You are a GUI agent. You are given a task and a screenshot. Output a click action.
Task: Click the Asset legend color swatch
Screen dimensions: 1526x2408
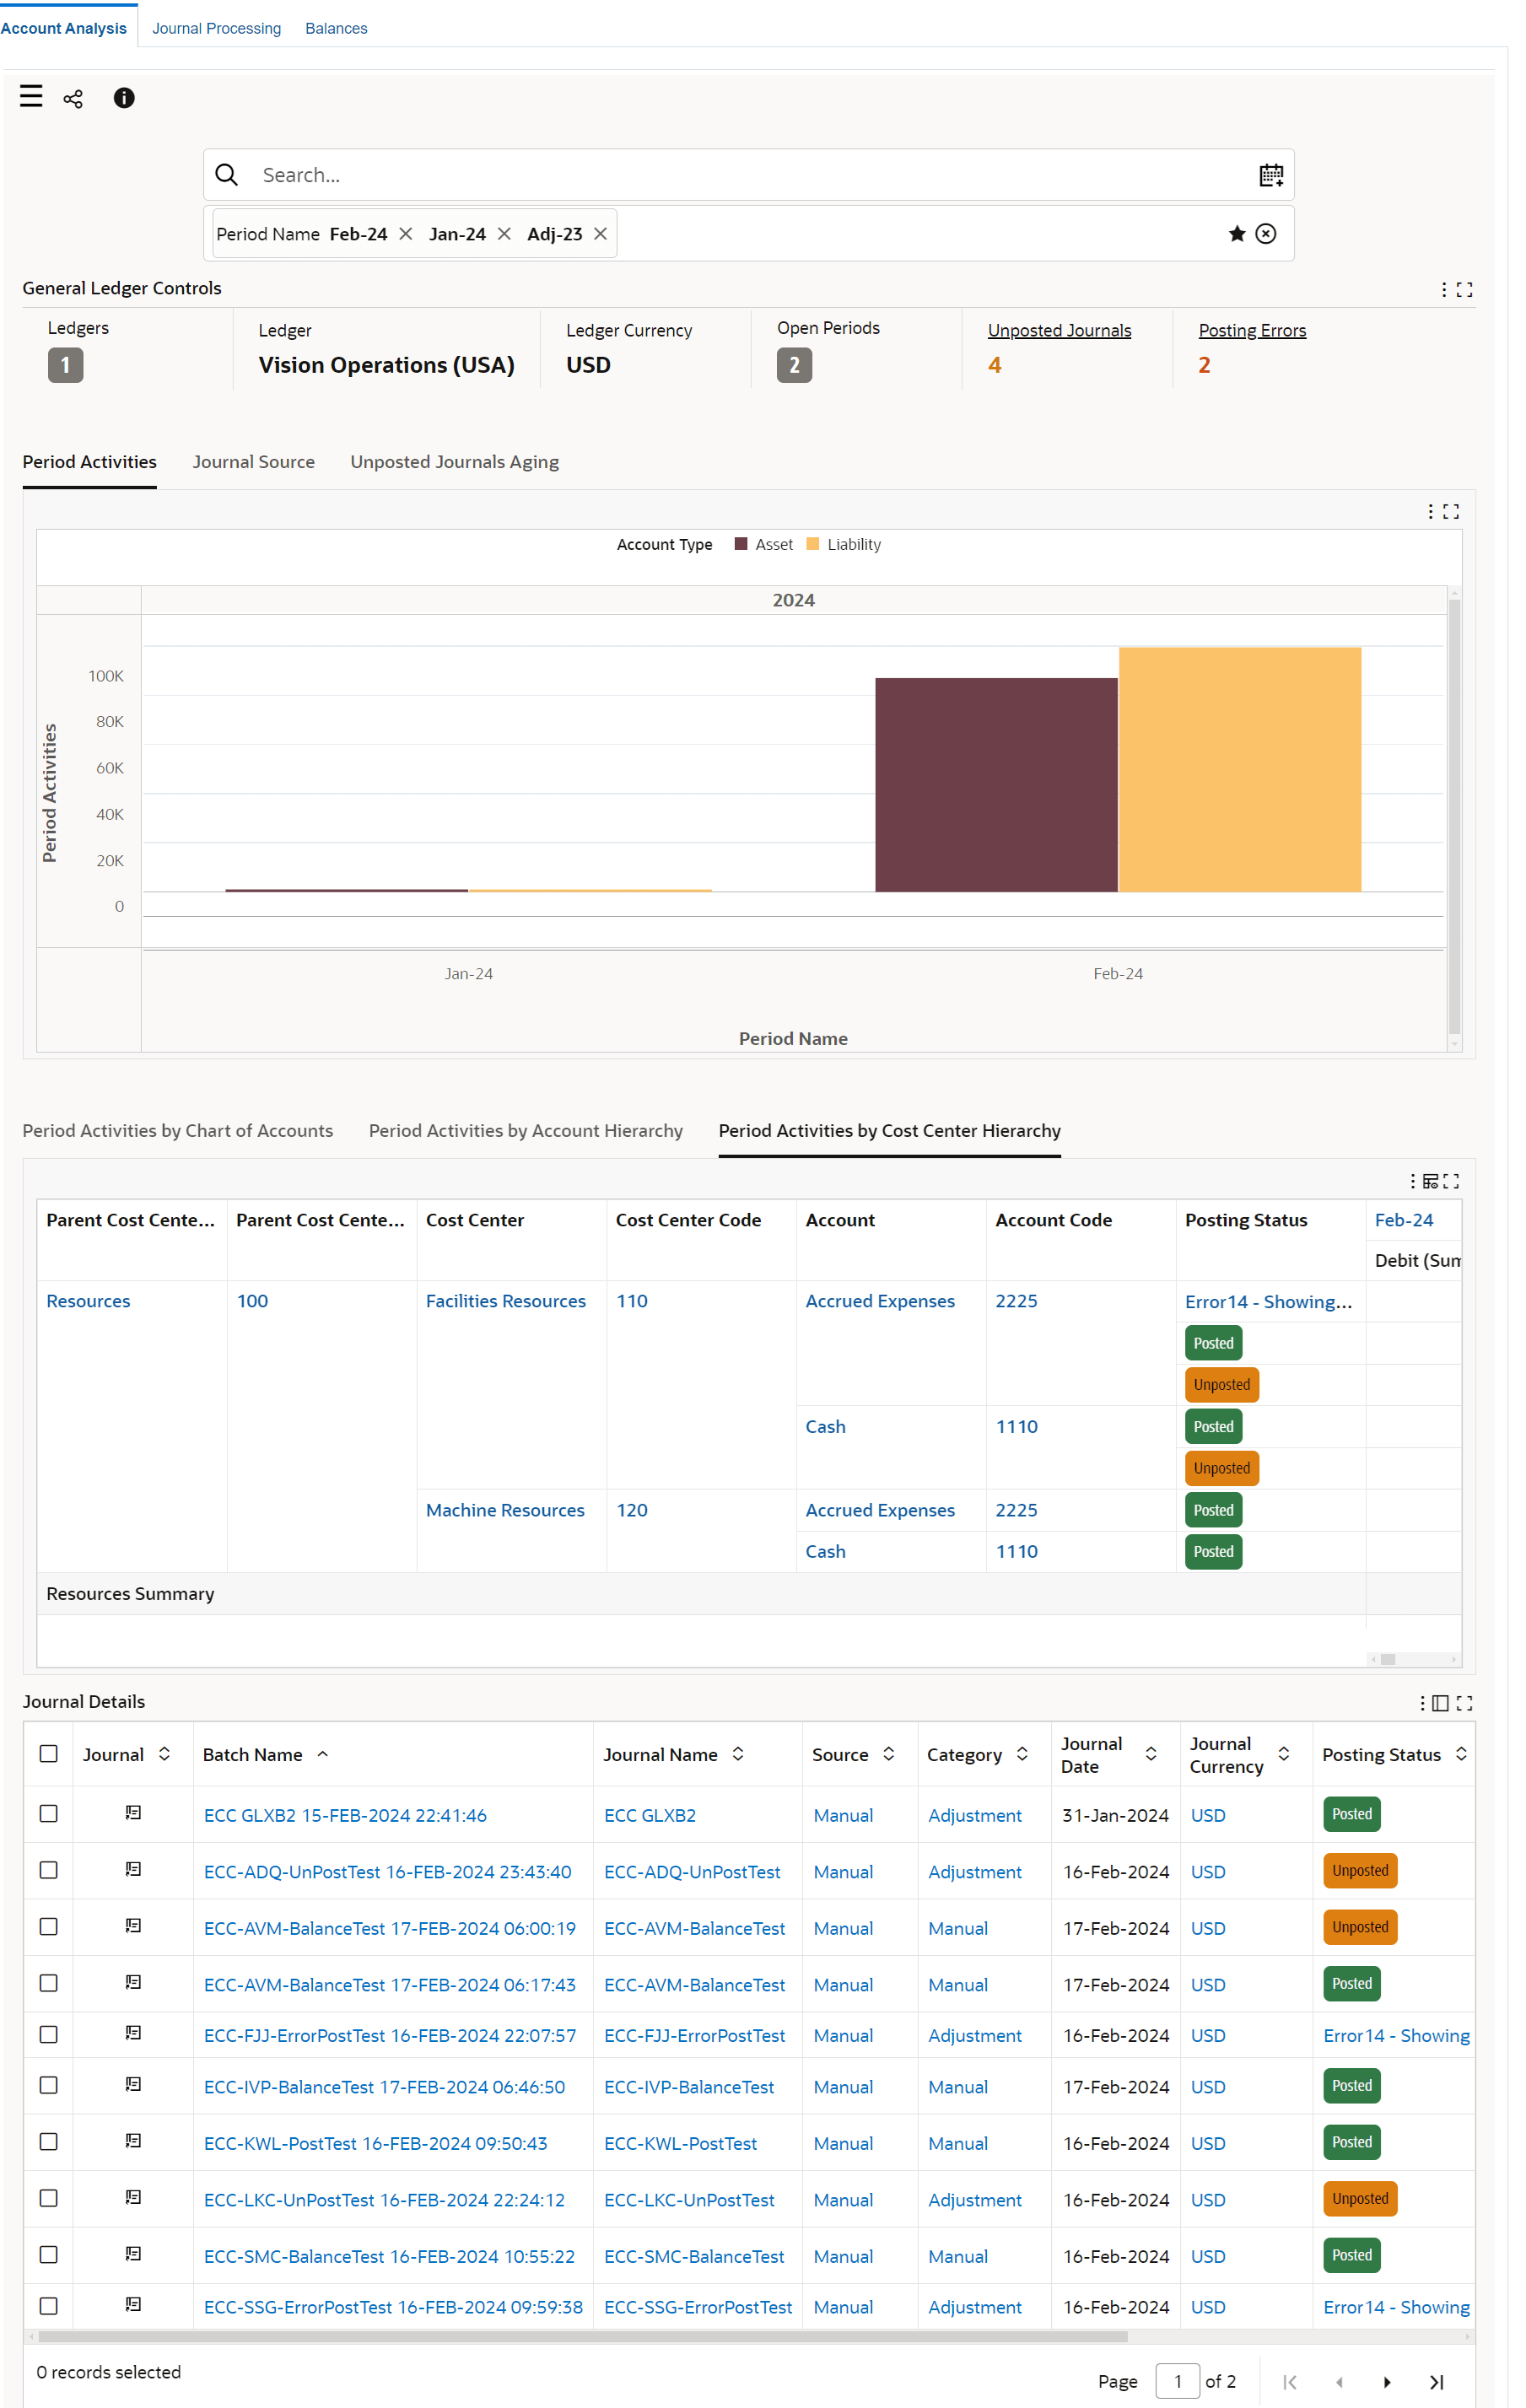(741, 544)
